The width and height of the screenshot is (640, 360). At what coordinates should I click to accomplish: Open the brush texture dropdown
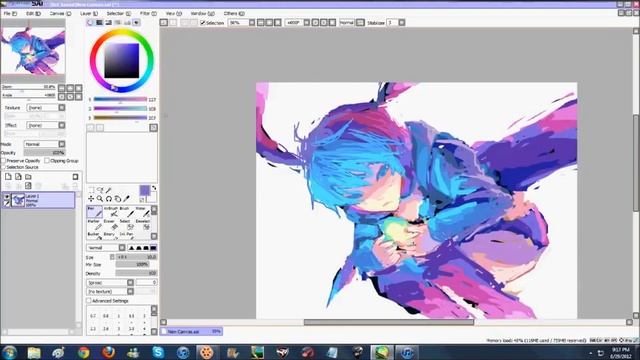point(110,291)
